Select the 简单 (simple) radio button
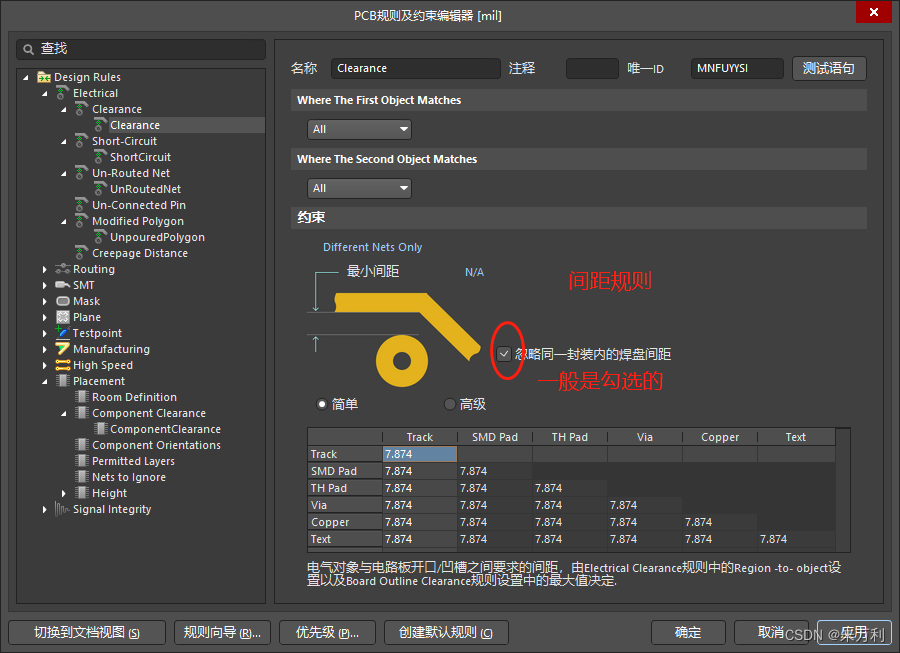Image resolution: width=900 pixels, height=653 pixels. click(x=322, y=404)
